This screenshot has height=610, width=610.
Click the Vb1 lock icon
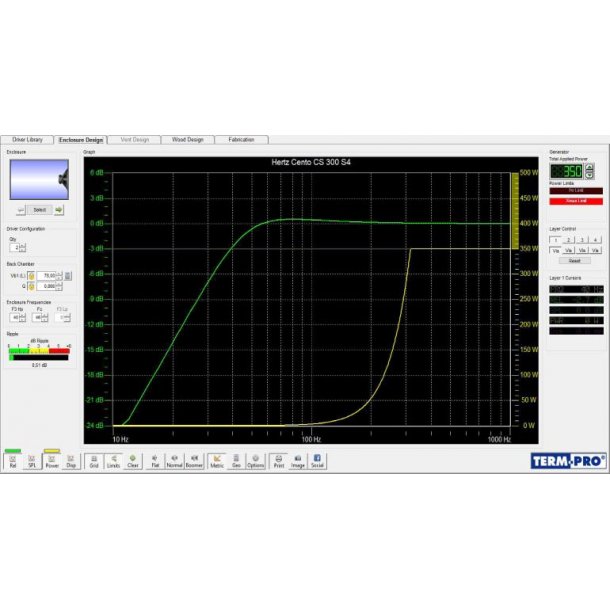tap(32, 276)
